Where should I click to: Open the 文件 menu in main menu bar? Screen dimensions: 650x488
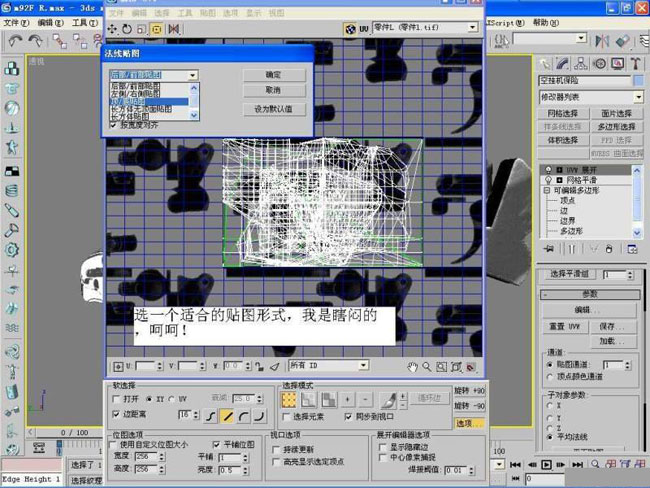tap(16, 22)
